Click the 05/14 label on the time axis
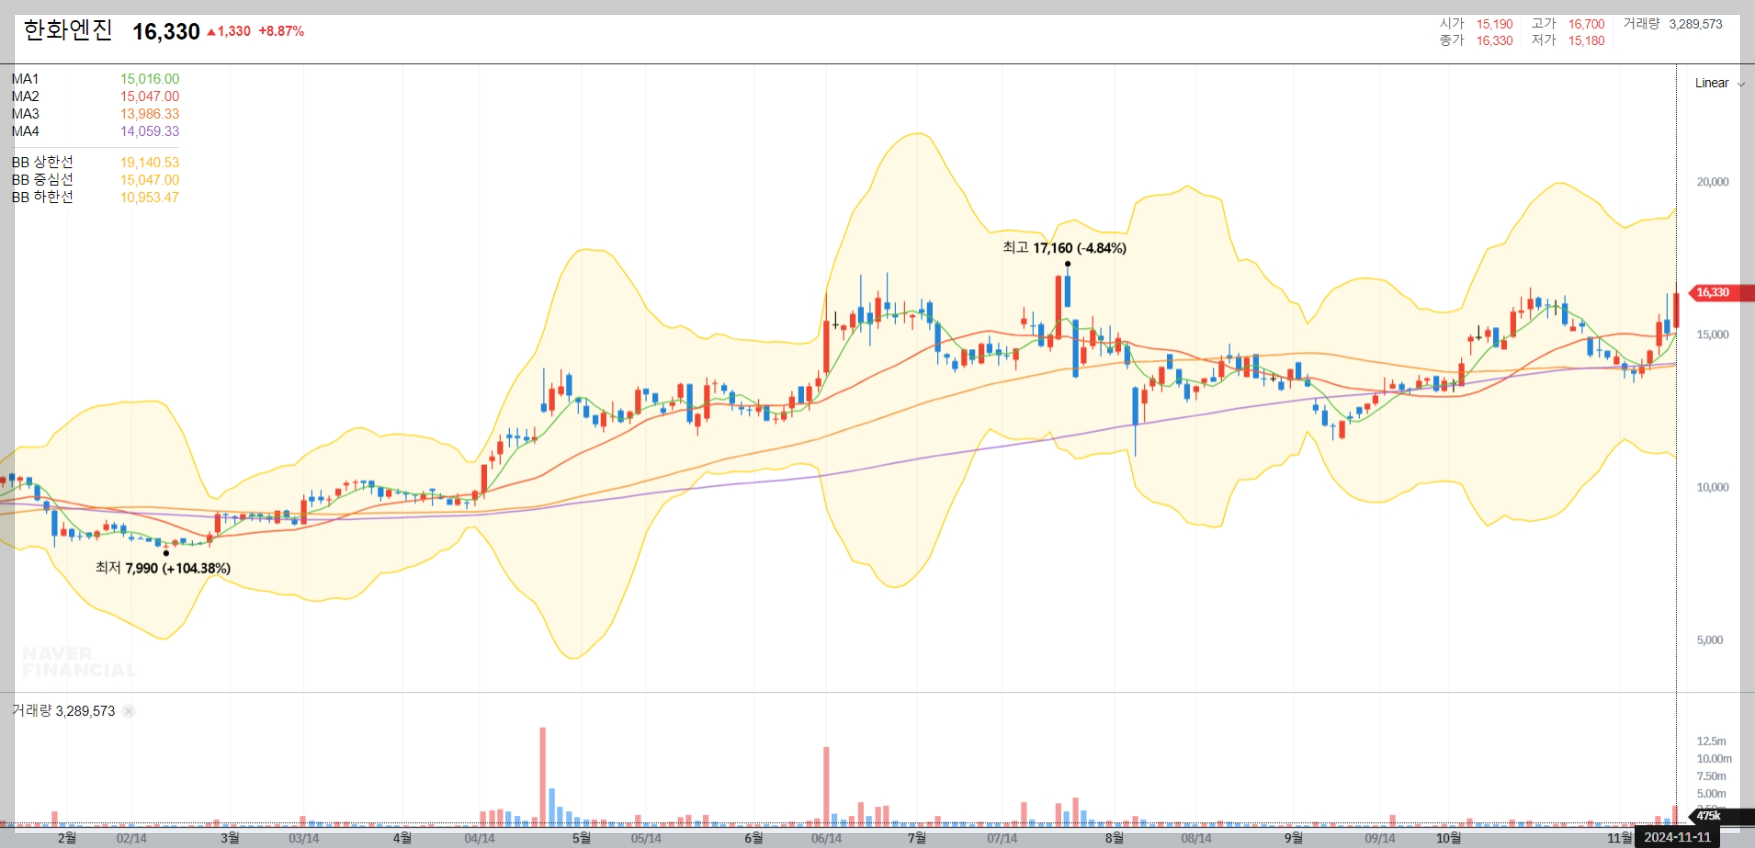The height and width of the screenshot is (848, 1755). point(646,838)
